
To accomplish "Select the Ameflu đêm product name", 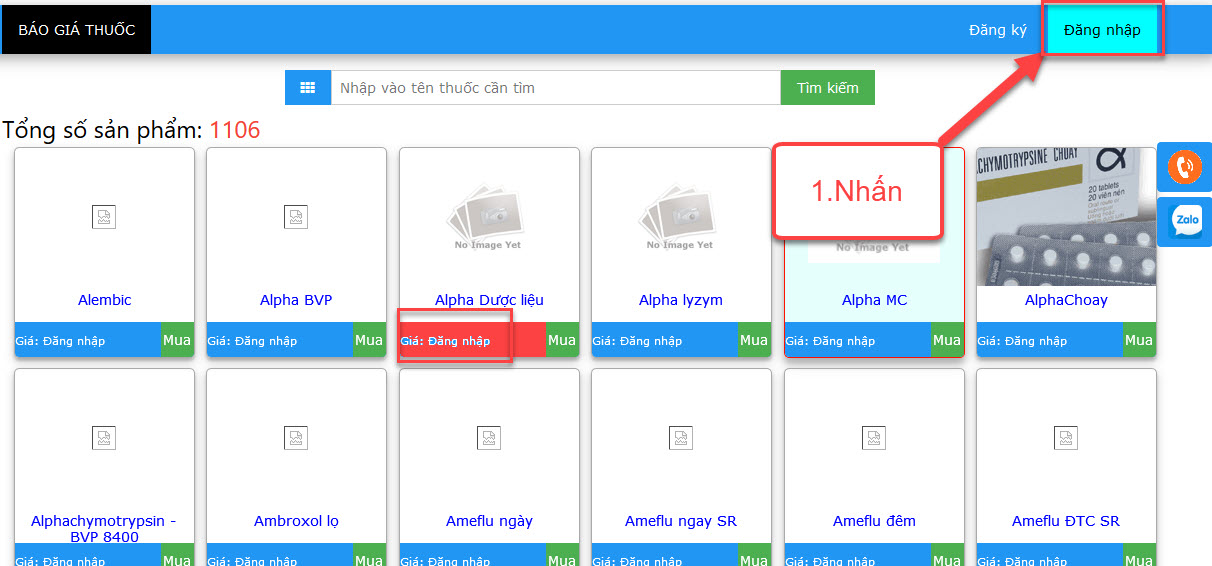I will click(x=874, y=521).
